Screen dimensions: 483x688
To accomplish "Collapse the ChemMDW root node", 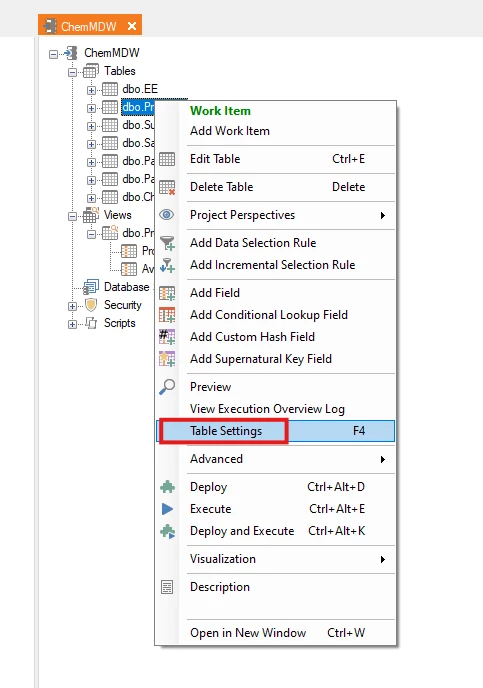I will 53,54.
